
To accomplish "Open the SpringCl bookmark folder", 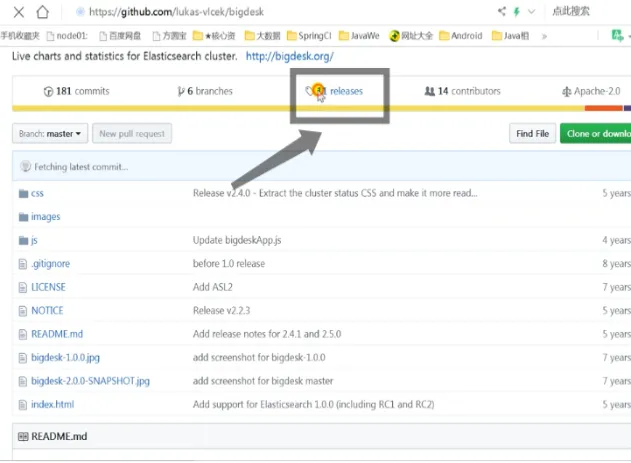I will (309, 36).
